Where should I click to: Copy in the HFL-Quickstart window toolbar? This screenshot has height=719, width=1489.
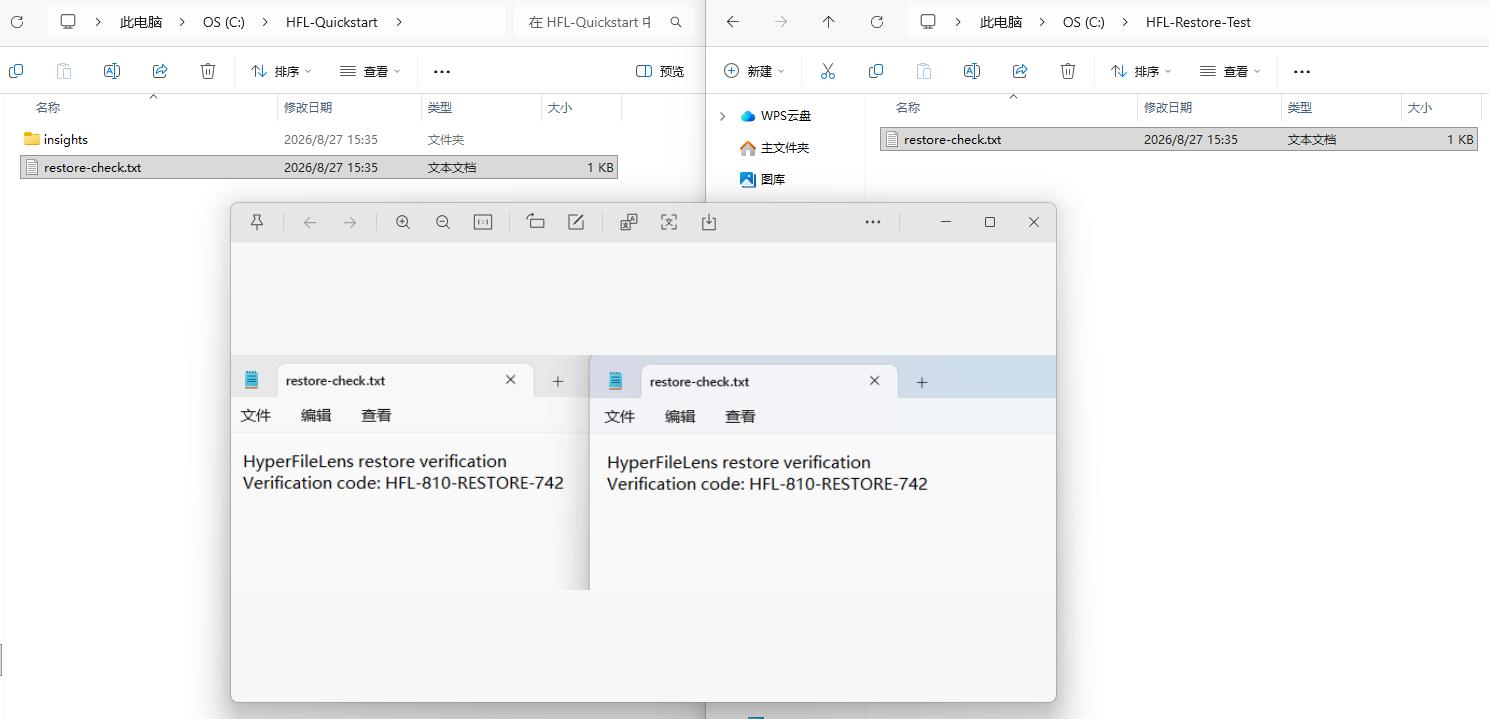pyautogui.click(x=16, y=71)
